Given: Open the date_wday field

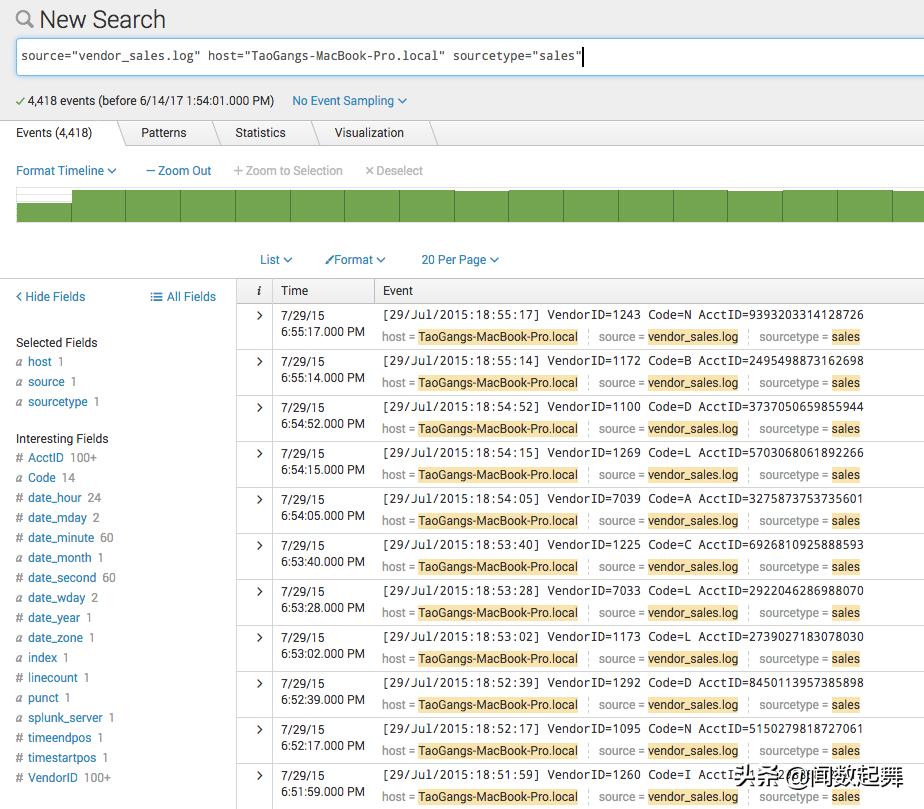Looking at the screenshot, I should pyautogui.click(x=57, y=598).
